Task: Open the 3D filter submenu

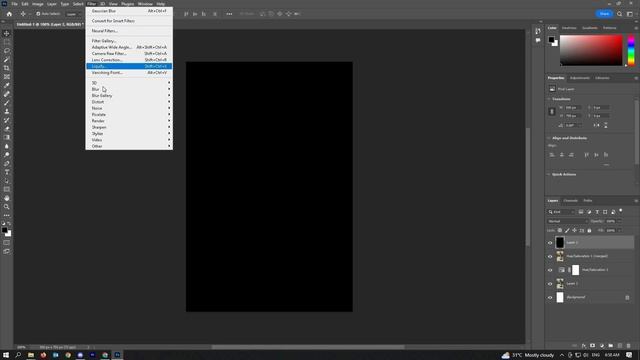Action: tap(129, 83)
